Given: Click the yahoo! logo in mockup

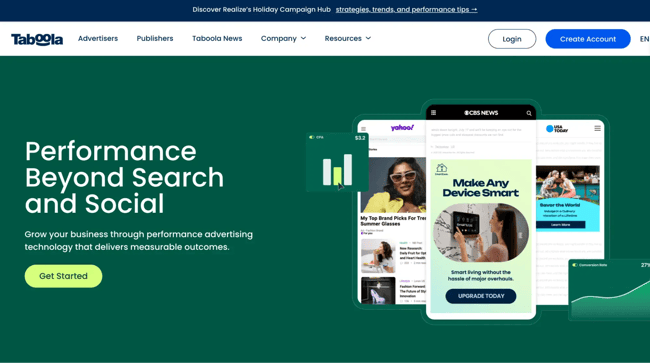Looking at the screenshot, I should click(402, 128).
